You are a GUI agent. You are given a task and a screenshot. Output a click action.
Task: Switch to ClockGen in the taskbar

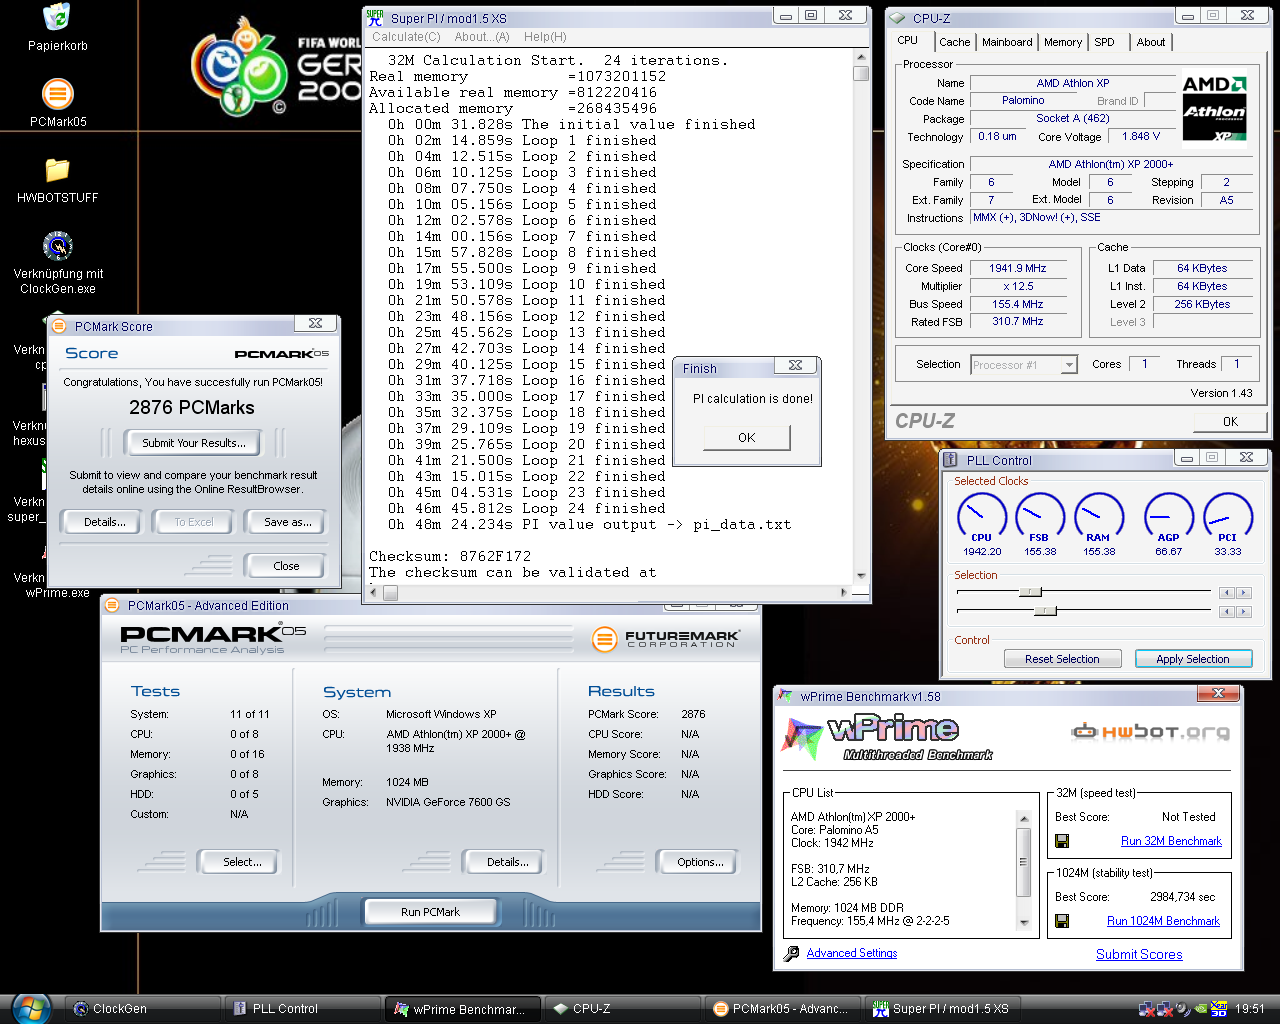pyautogui.click(x=143, y=1009)
